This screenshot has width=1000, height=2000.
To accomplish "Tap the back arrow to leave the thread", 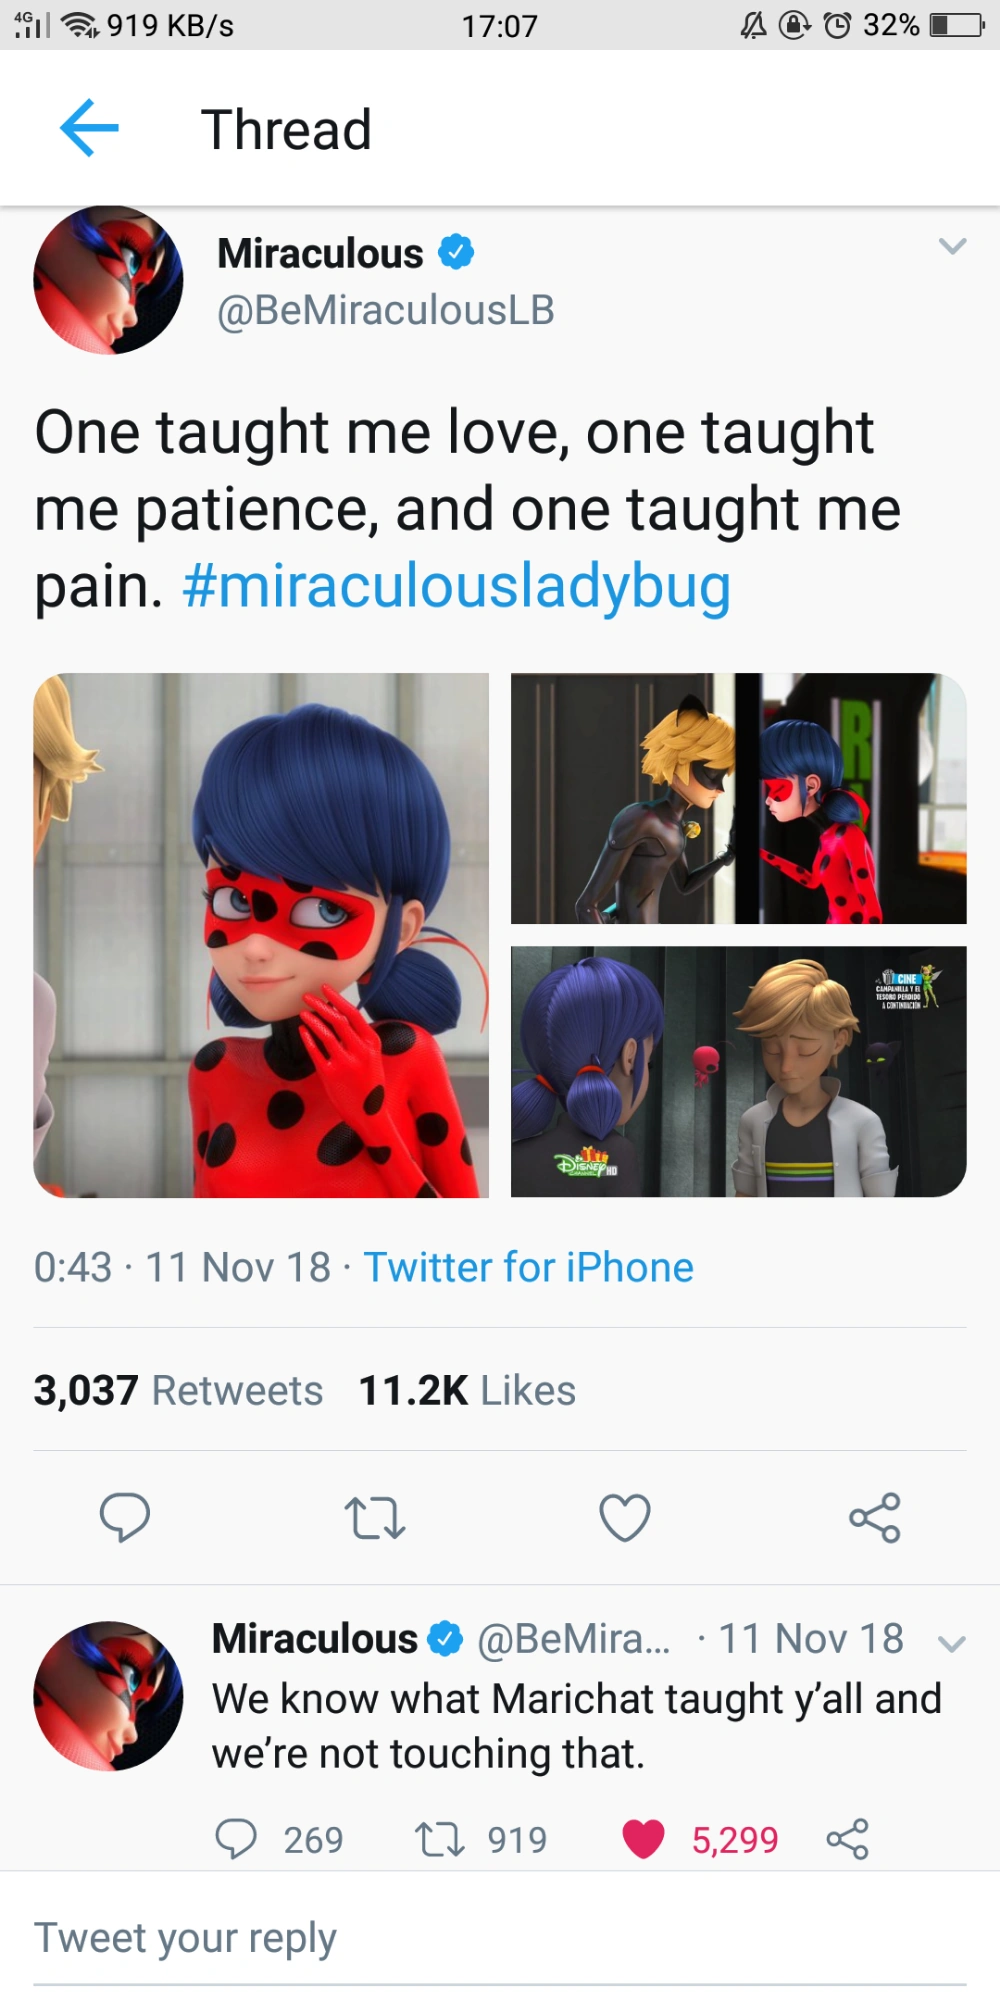I will (x=88, y=126).
